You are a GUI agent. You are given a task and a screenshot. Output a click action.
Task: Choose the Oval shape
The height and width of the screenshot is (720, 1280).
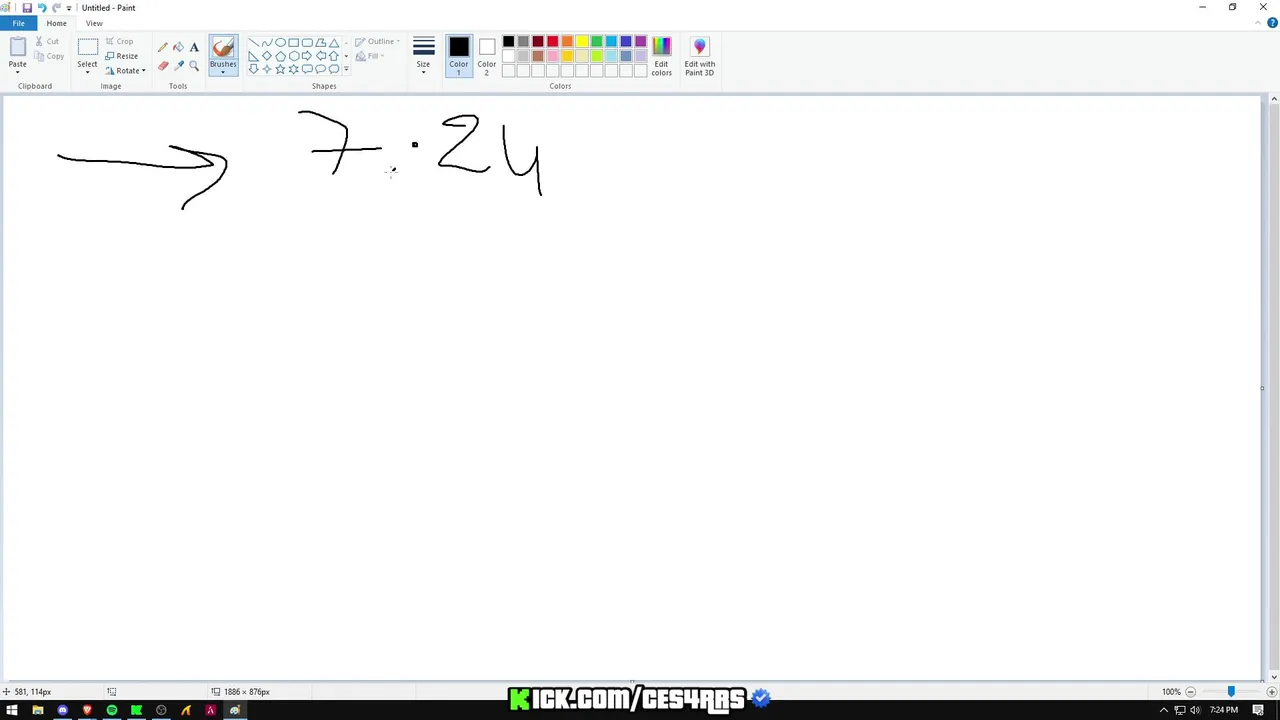(280, 43)
